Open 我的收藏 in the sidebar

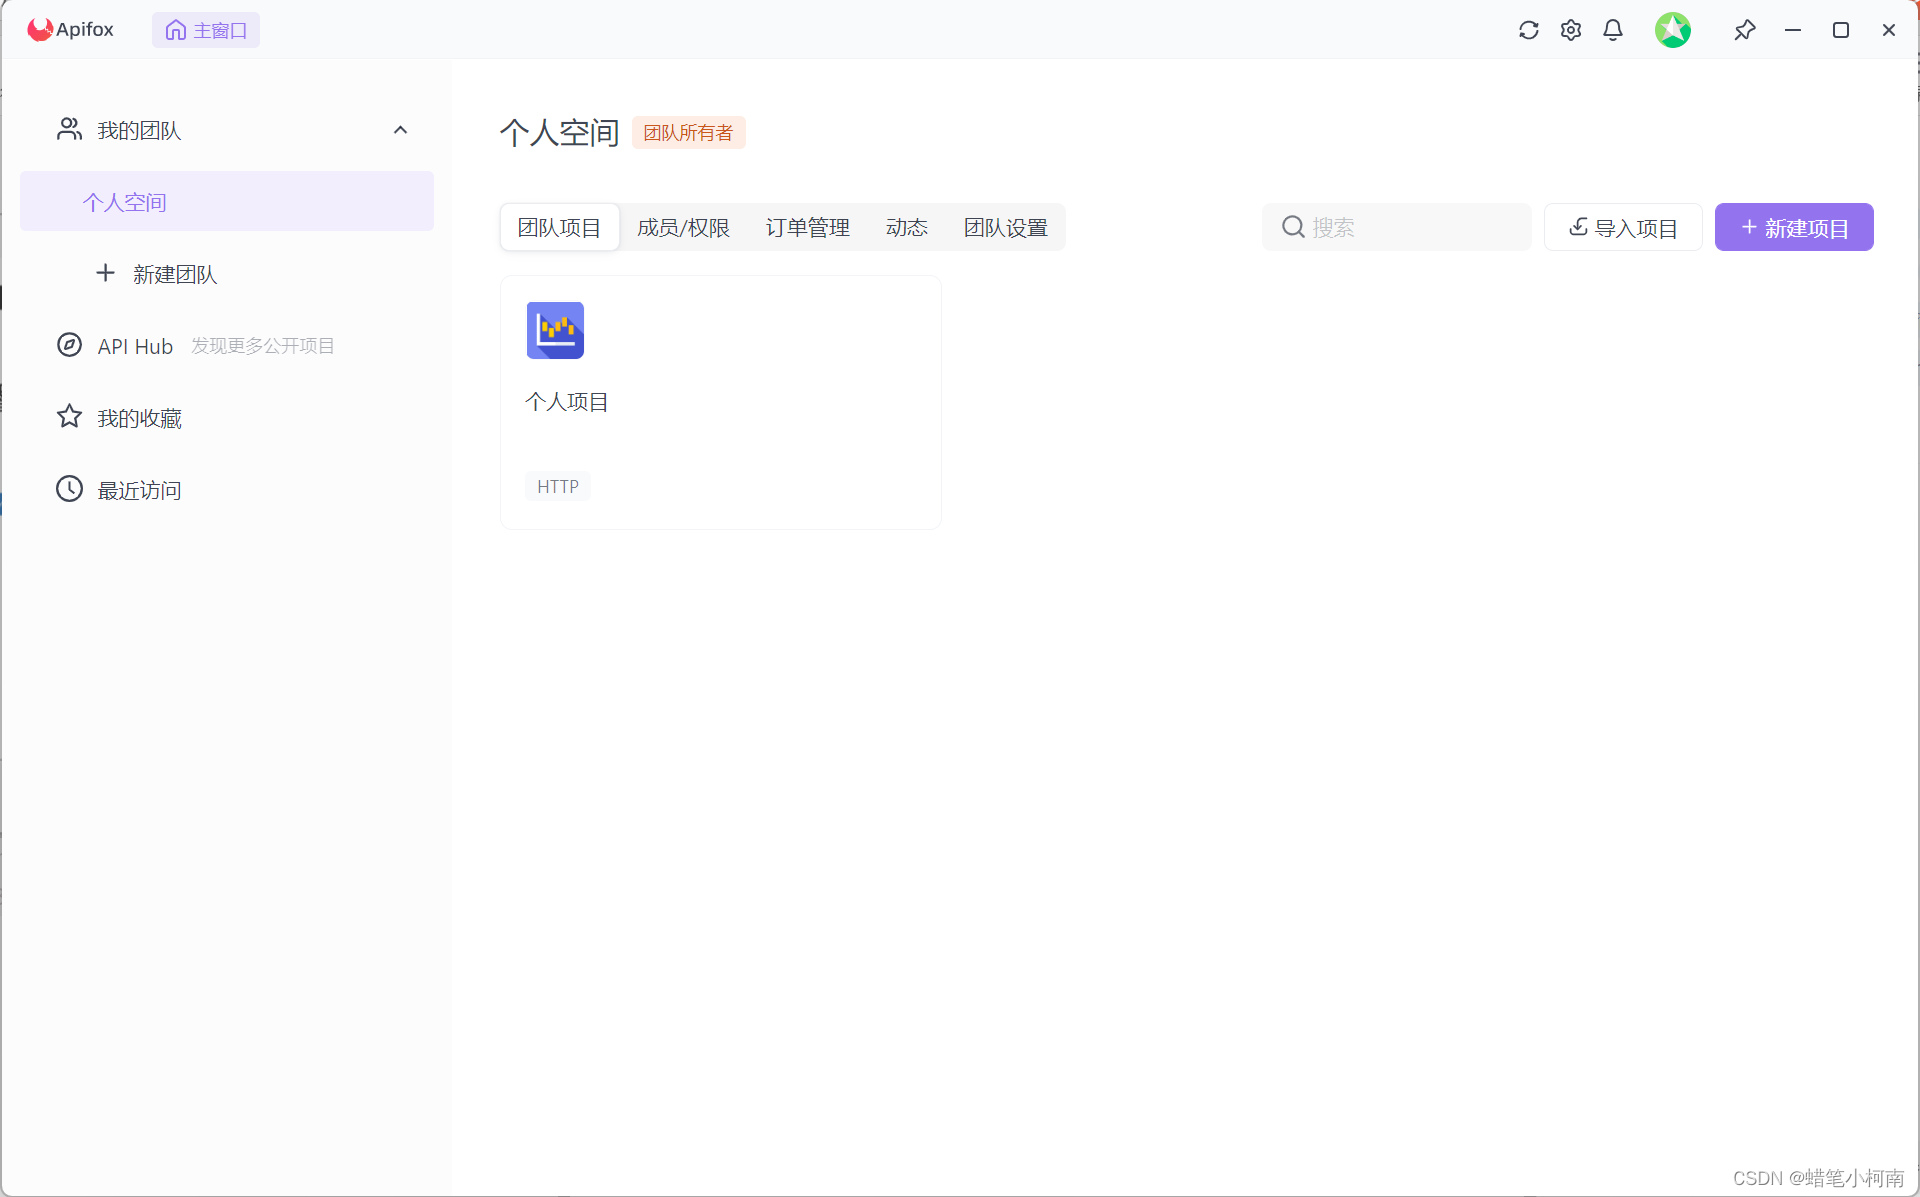click(140, 418)
